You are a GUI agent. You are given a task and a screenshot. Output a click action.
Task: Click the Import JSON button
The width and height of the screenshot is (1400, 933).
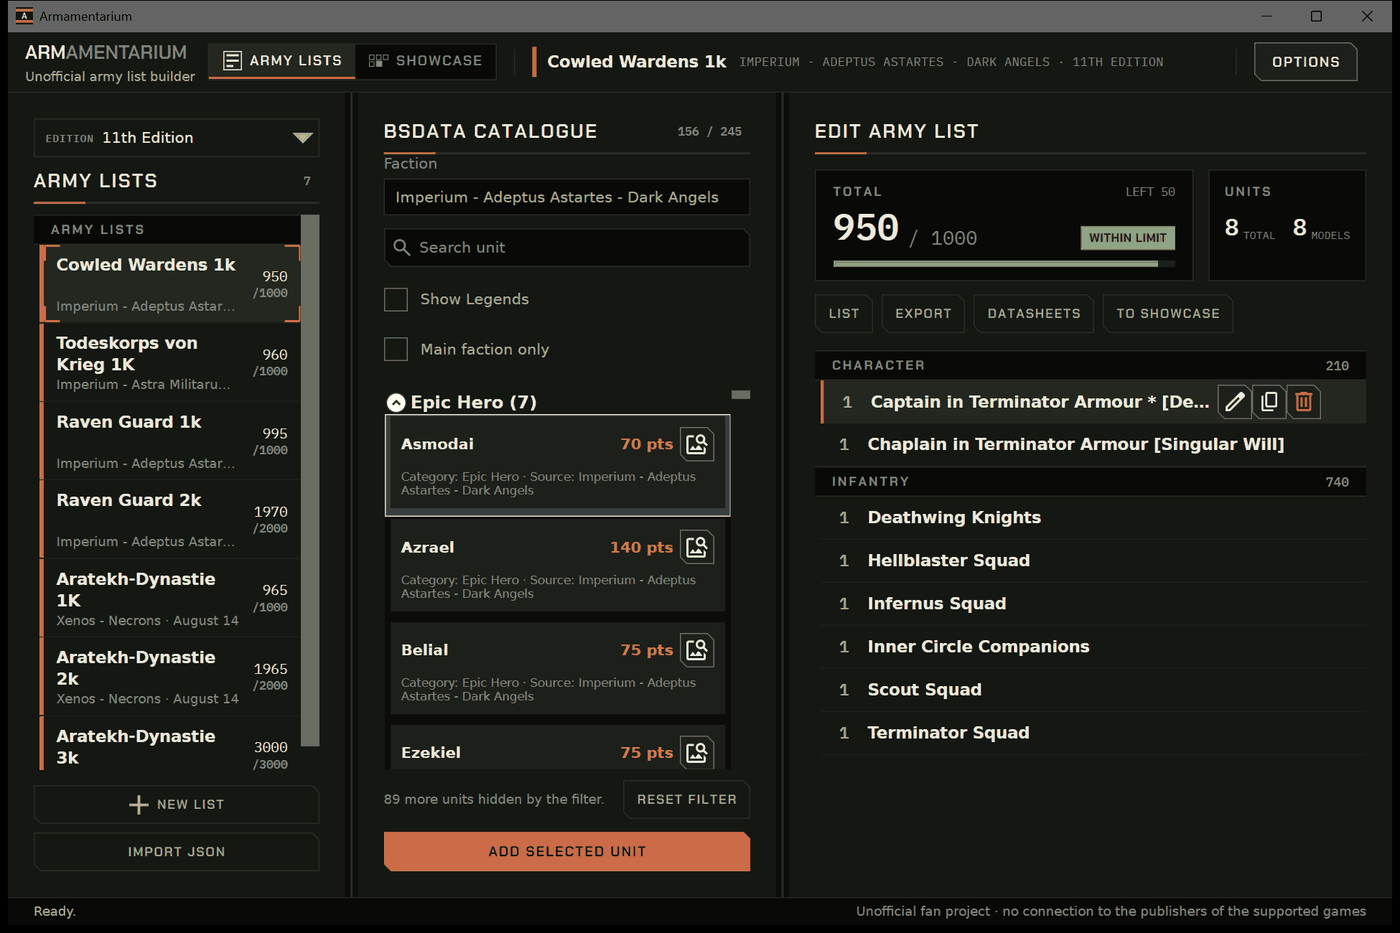point(176,852)
